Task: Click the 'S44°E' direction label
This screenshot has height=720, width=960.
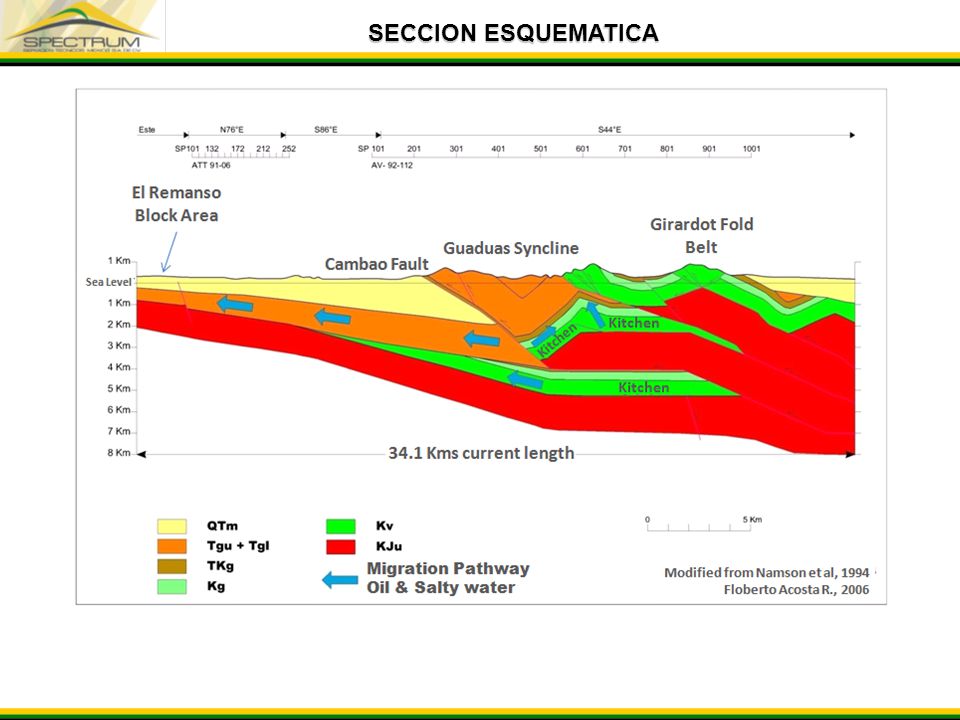Action: point(610,130)
